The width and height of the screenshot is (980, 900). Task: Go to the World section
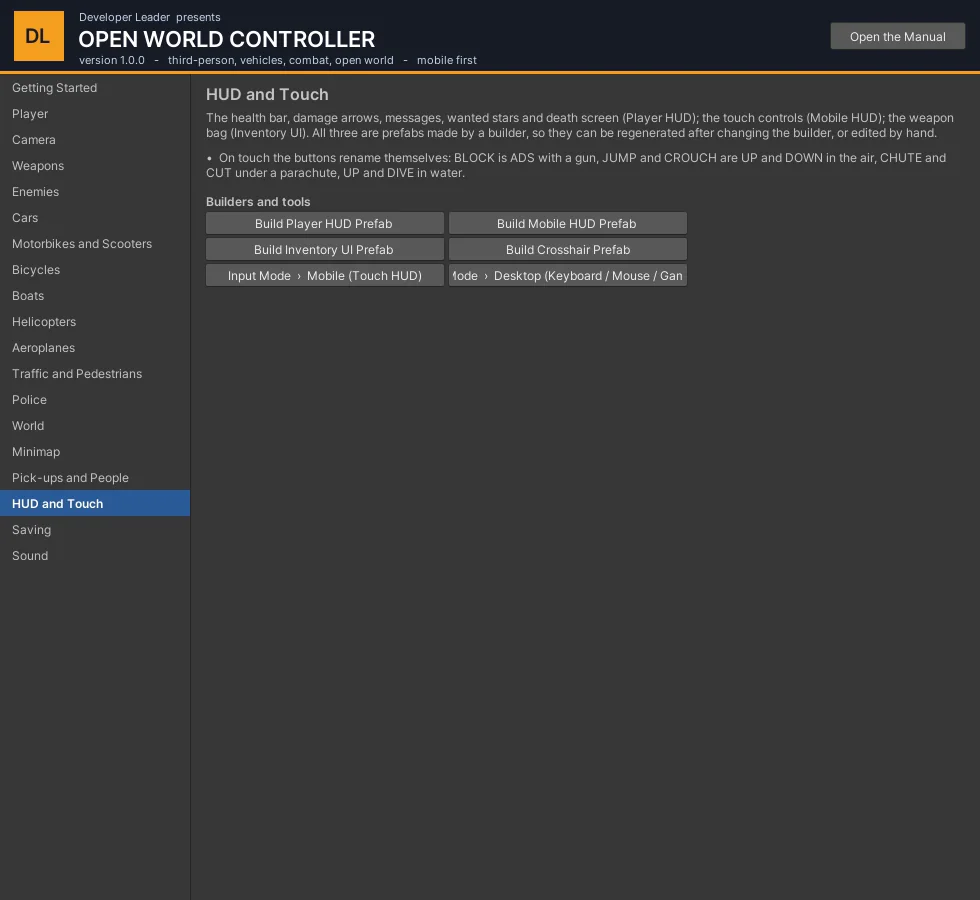[95, 426]
